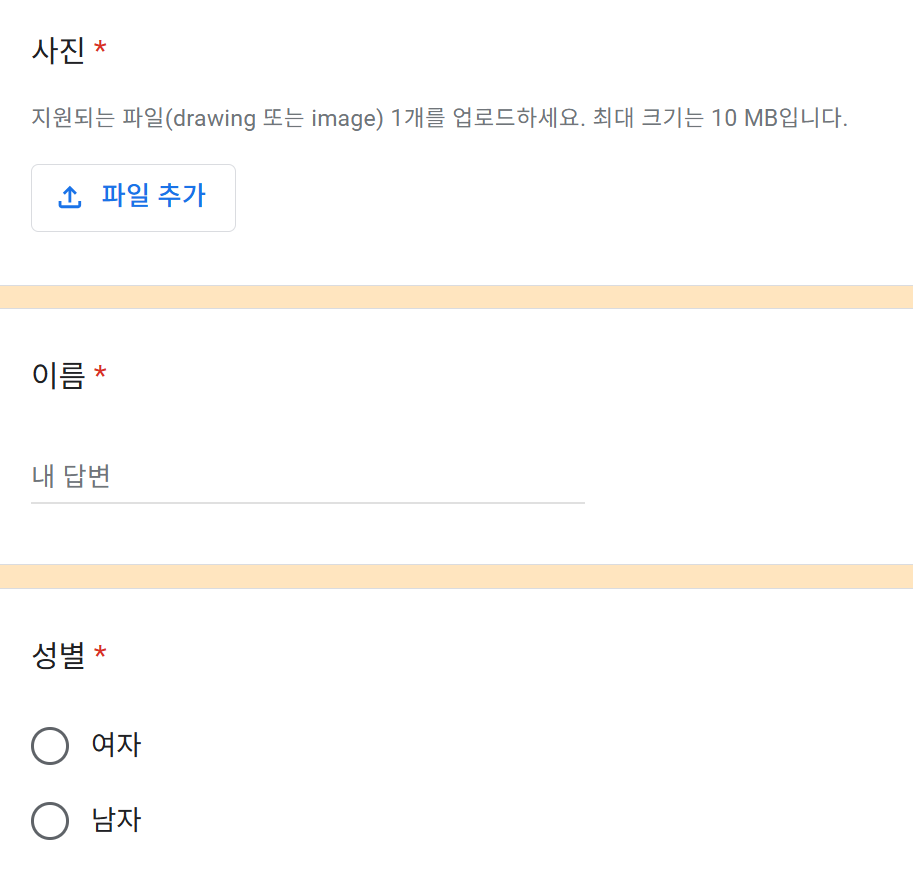913x889 pixels.
Task: Click the arrow symbol inside 파일 추가 button
Action: coord(69,197)
